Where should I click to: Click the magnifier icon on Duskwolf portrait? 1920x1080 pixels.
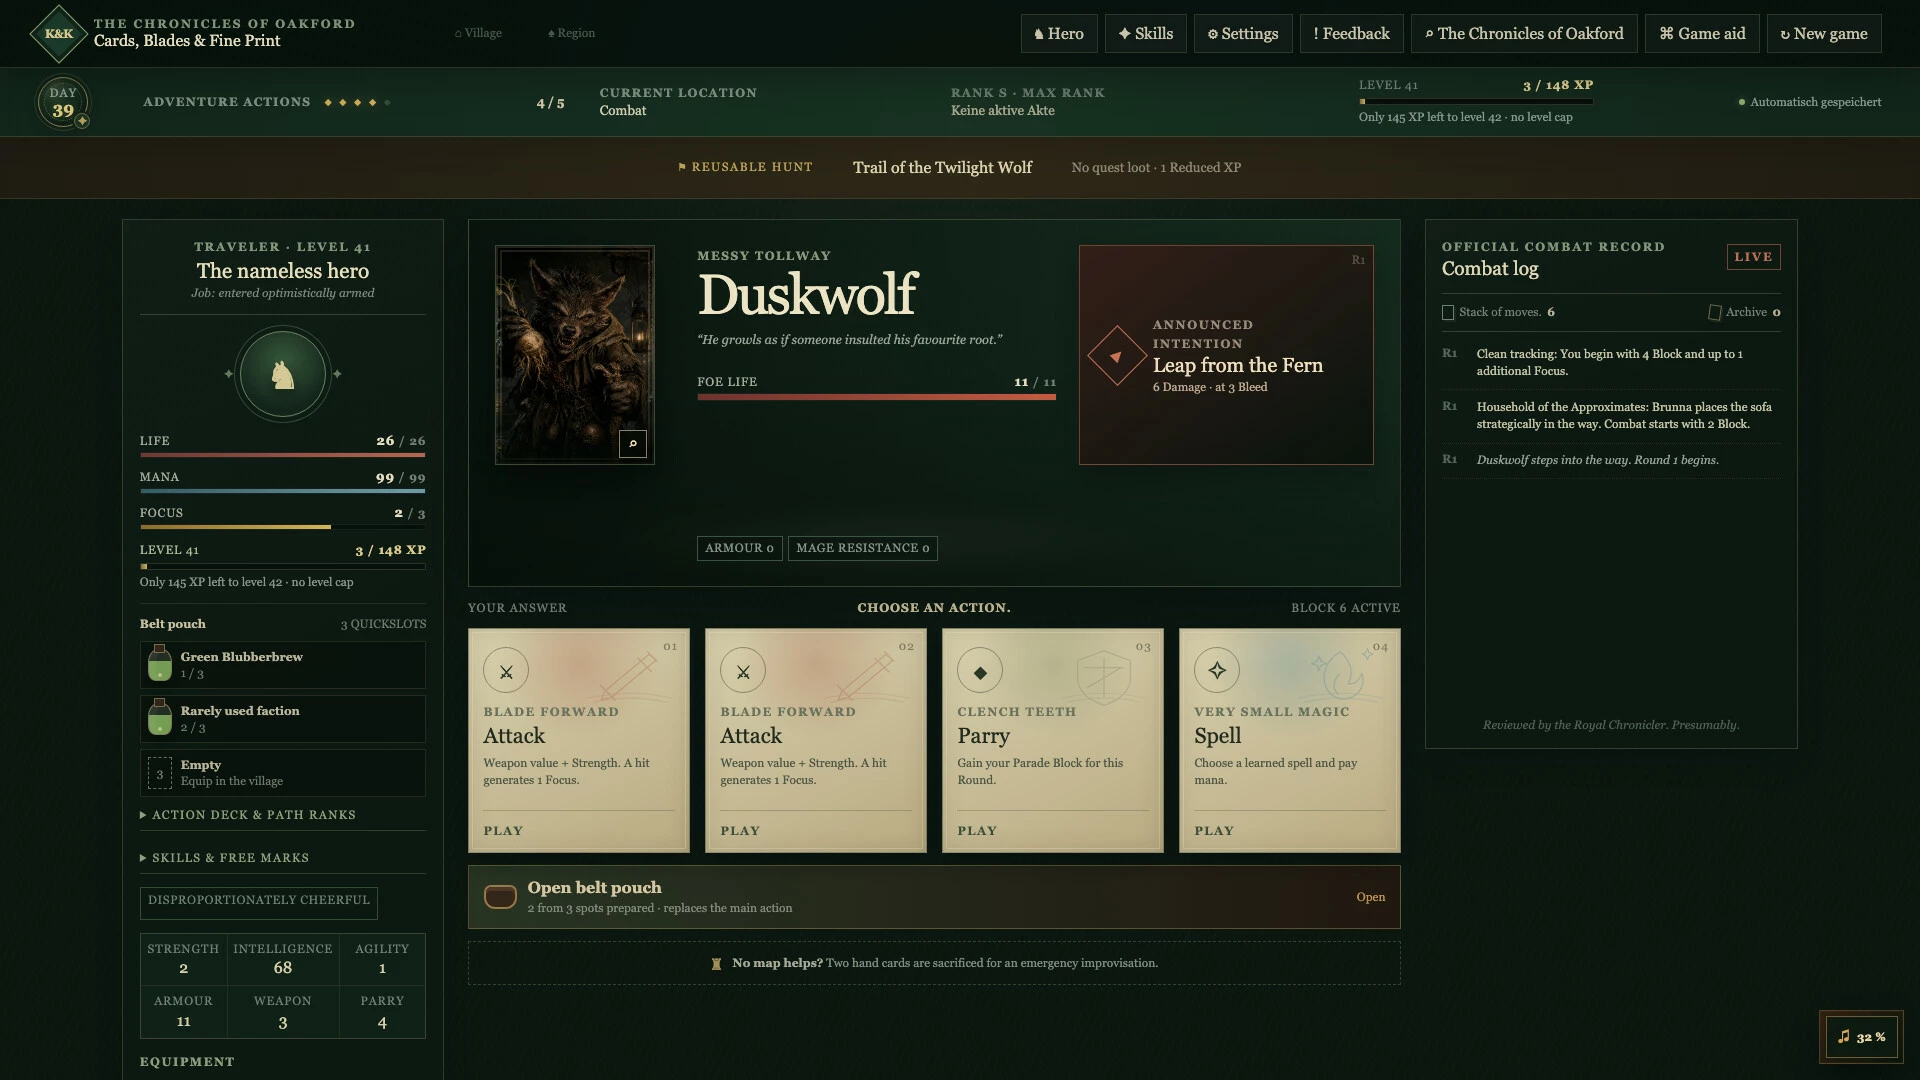pos(633,444)
